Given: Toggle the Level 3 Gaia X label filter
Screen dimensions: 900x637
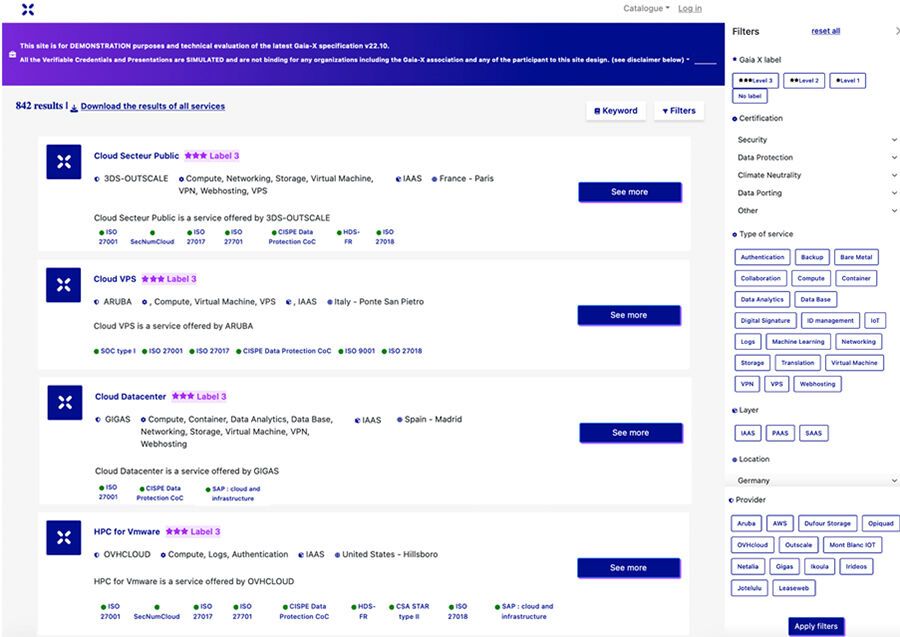Looking at the screenshot, I should 755,80.
